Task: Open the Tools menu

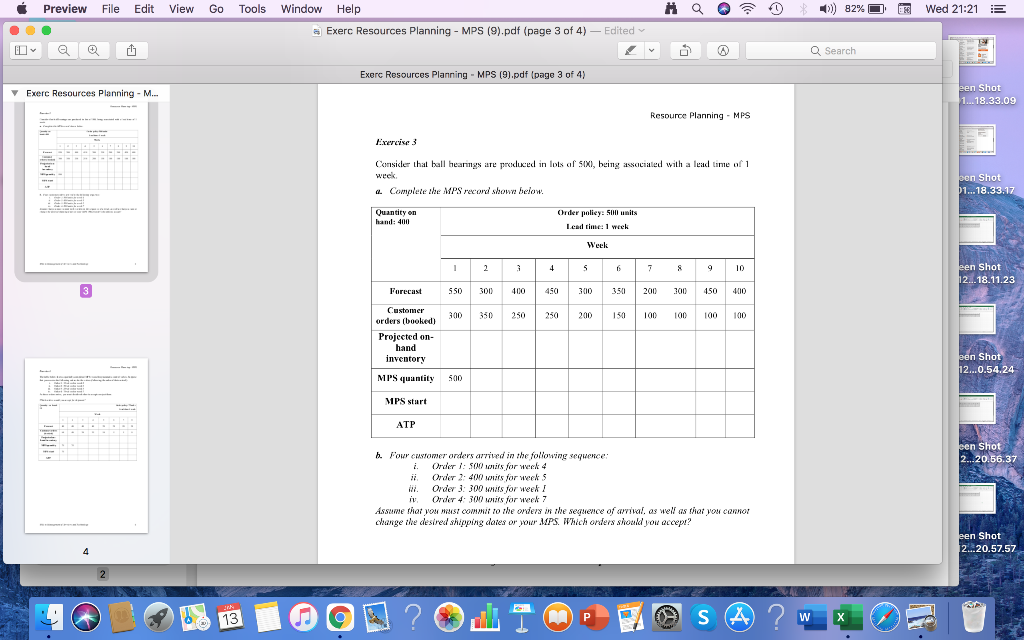Action: (x=251, y=9)
